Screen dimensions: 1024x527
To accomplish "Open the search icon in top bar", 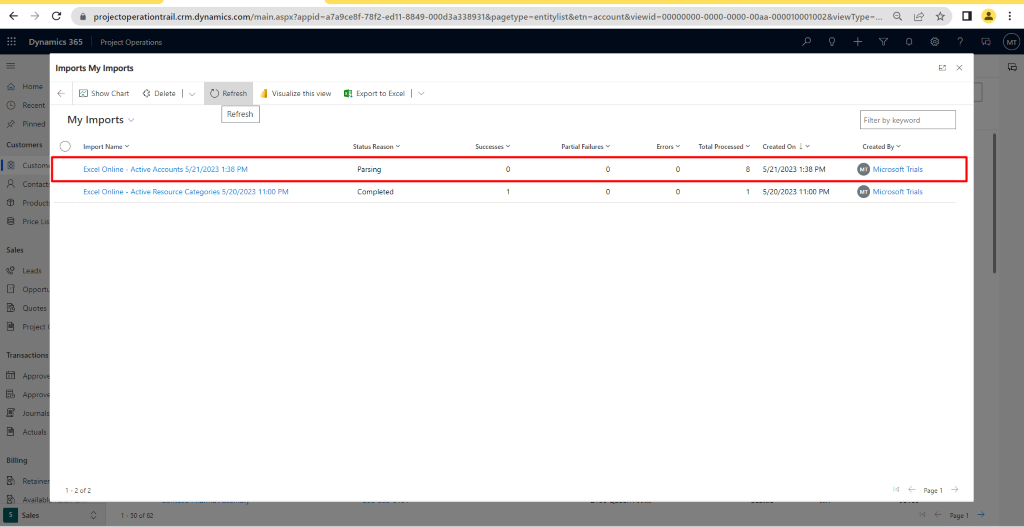I will 807,42.
